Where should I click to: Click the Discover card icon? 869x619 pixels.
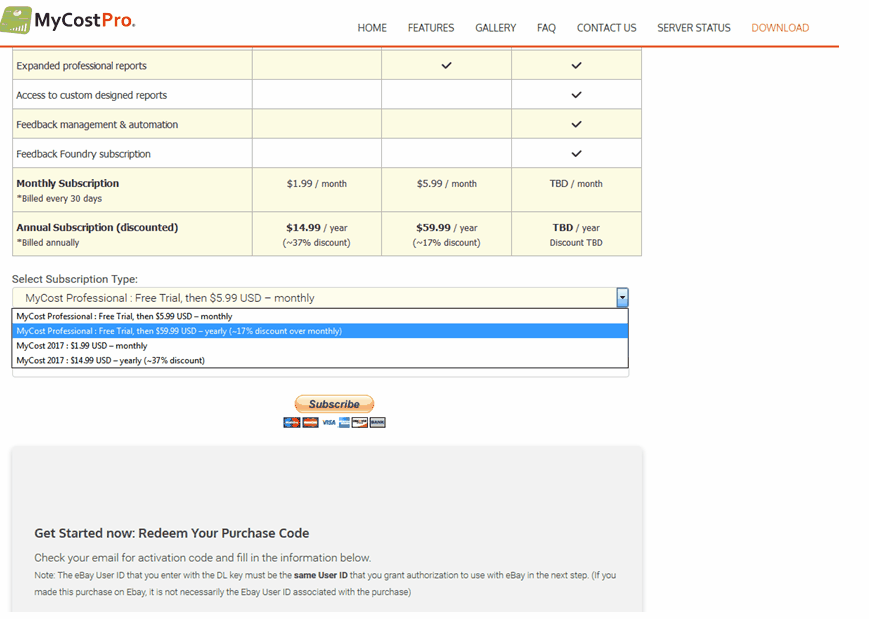pyautogui.click(x=360, y=423)
